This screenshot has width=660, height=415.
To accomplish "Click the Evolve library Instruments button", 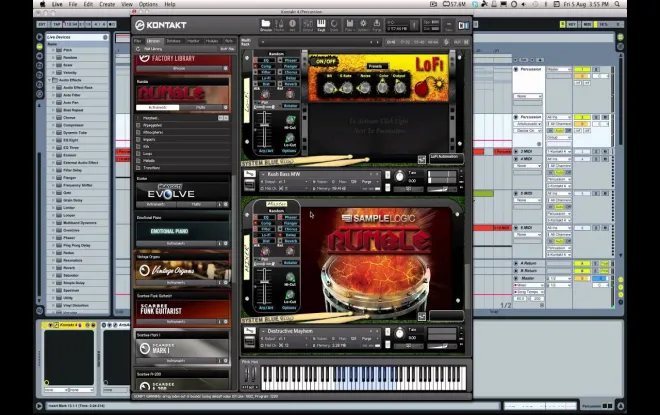I will point(156,205).
